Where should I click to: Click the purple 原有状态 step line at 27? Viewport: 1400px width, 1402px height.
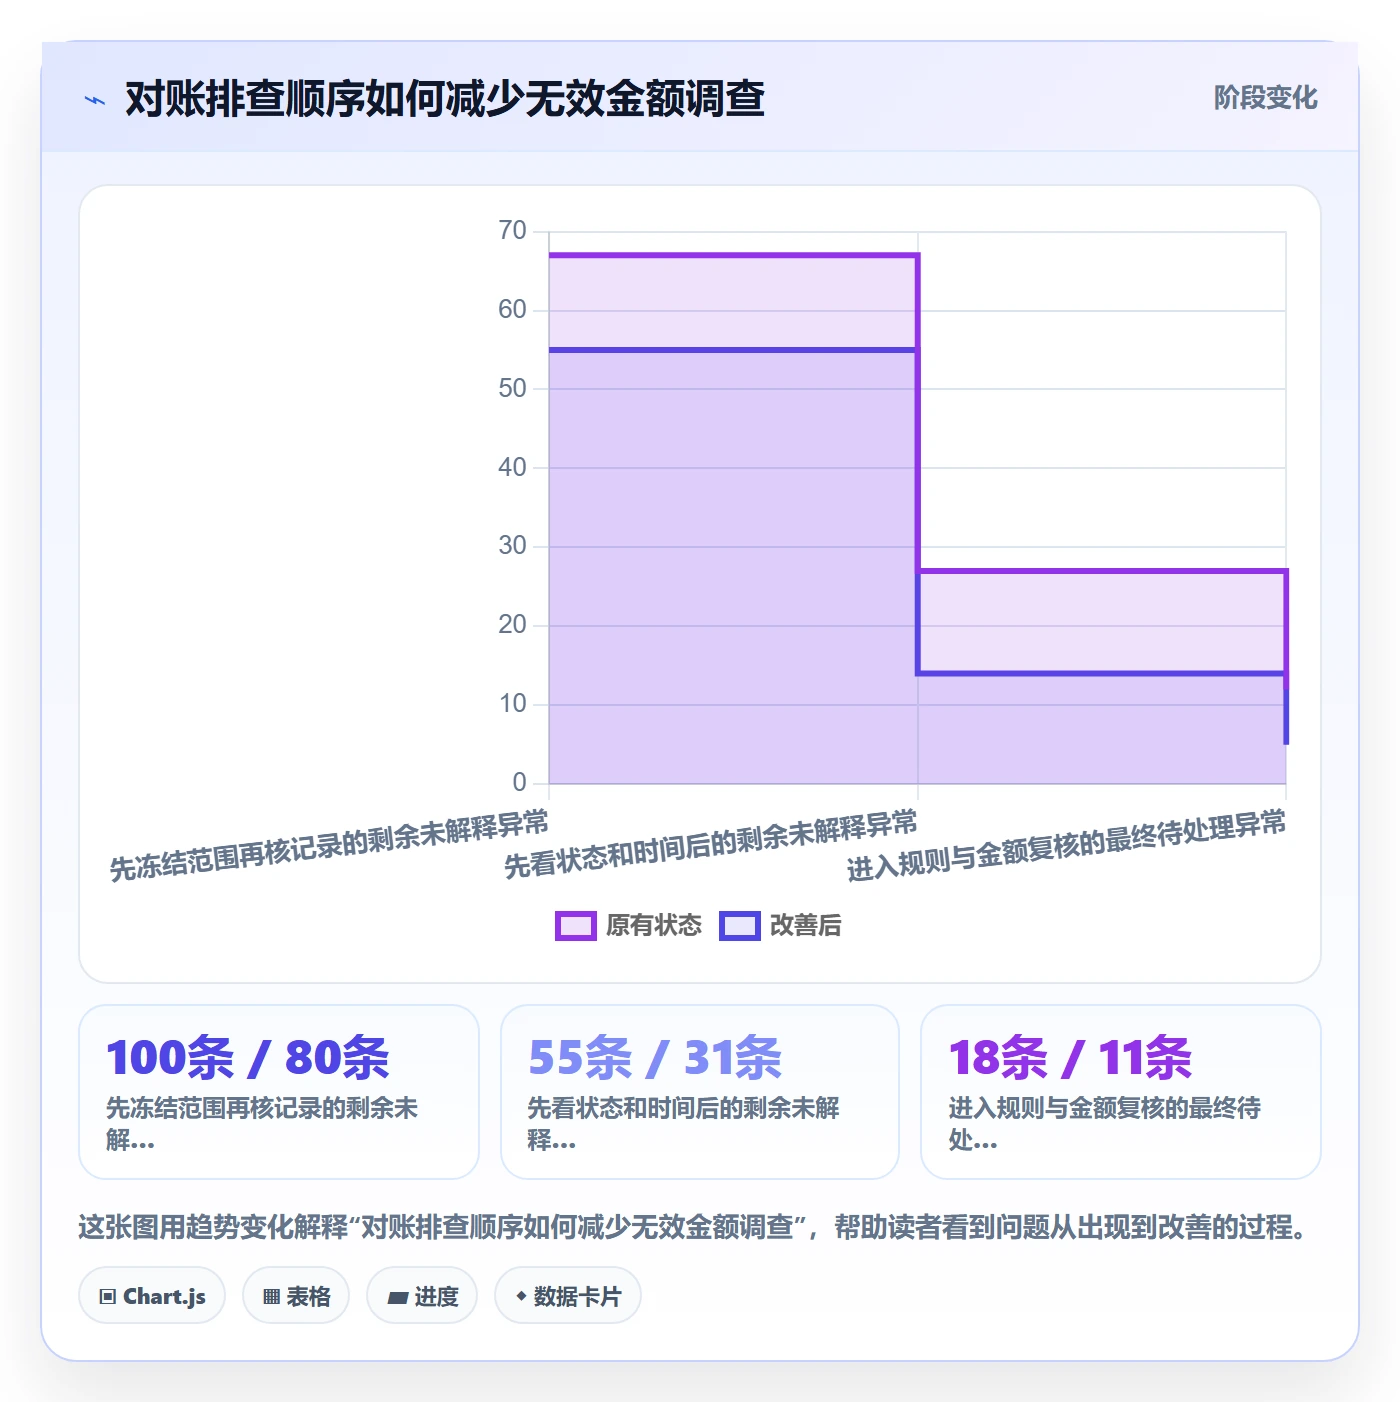[1102, 571]
